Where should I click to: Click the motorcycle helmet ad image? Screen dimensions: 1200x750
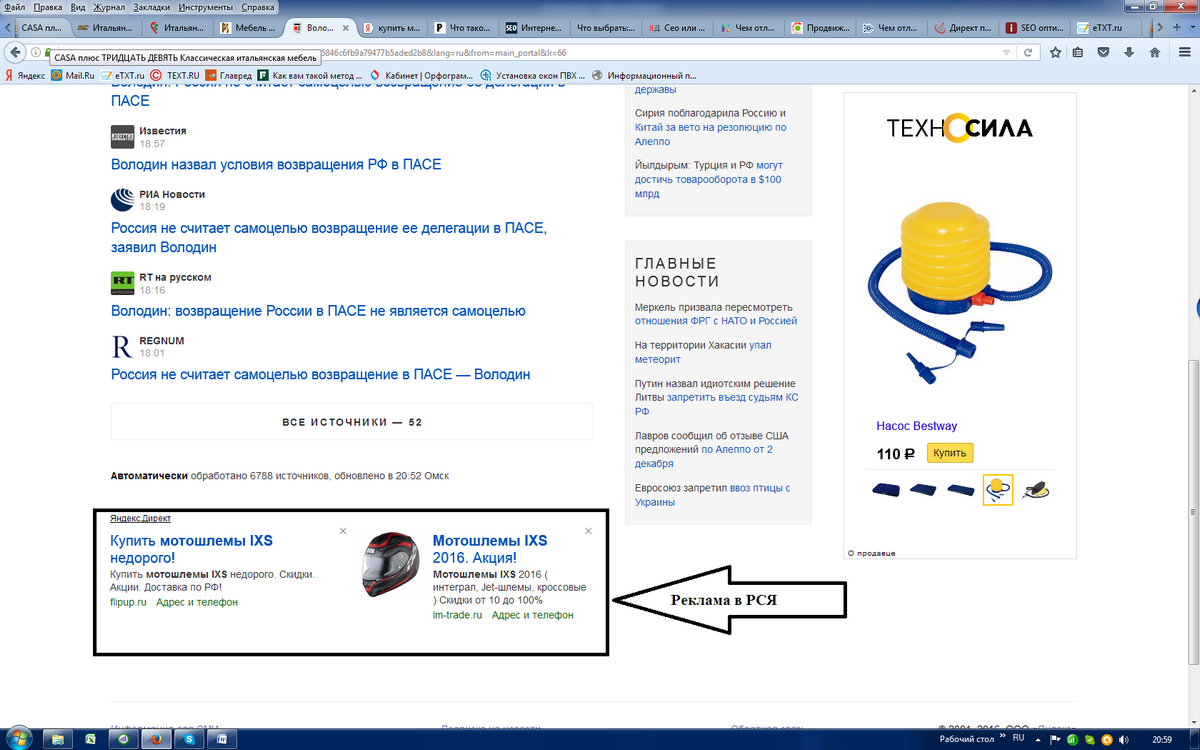pos(391,563)
